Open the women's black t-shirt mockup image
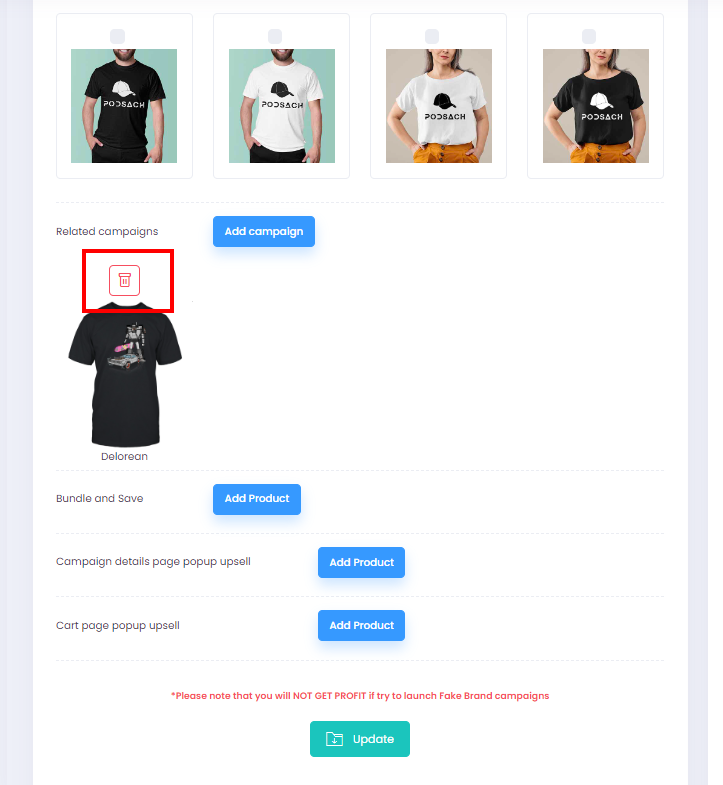The image size is (723, 785). tap(596, 106)
